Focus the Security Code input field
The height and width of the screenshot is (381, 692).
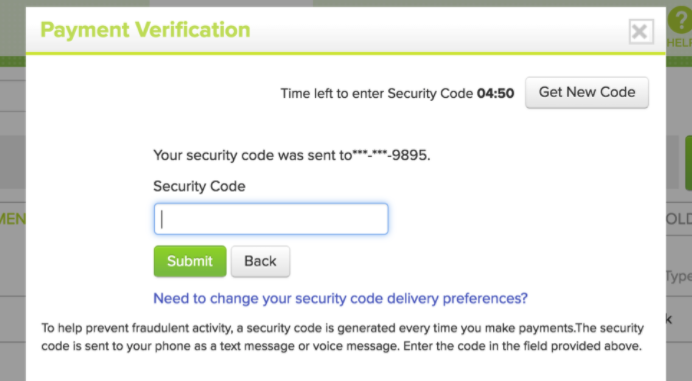271,219
